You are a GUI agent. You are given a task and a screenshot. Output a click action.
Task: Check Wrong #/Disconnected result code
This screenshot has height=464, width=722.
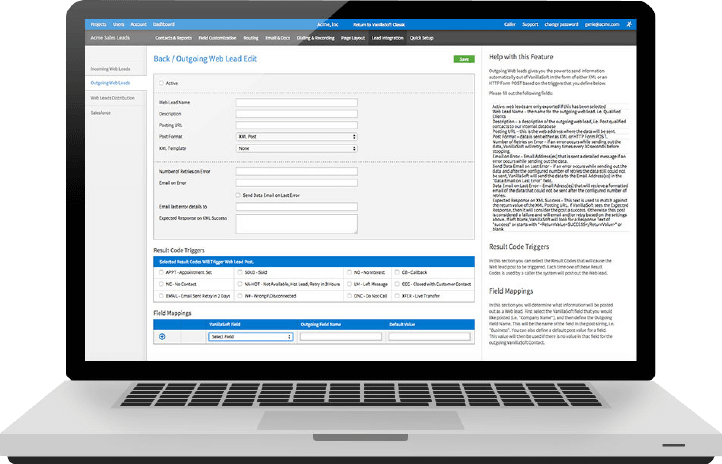point(240,296)
